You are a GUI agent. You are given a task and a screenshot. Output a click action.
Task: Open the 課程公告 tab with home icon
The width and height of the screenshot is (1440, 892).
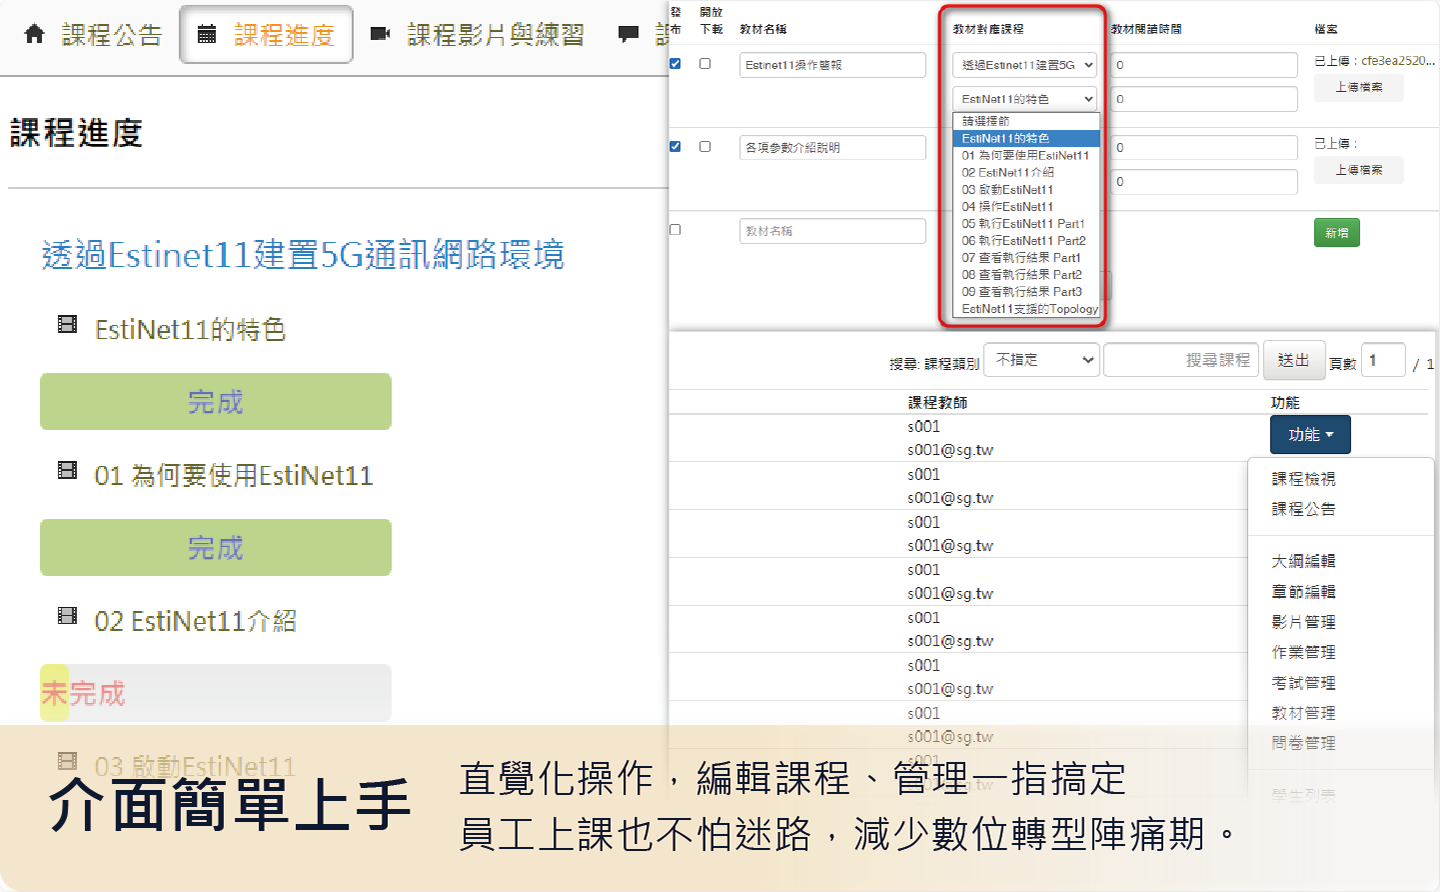[93, 35]
